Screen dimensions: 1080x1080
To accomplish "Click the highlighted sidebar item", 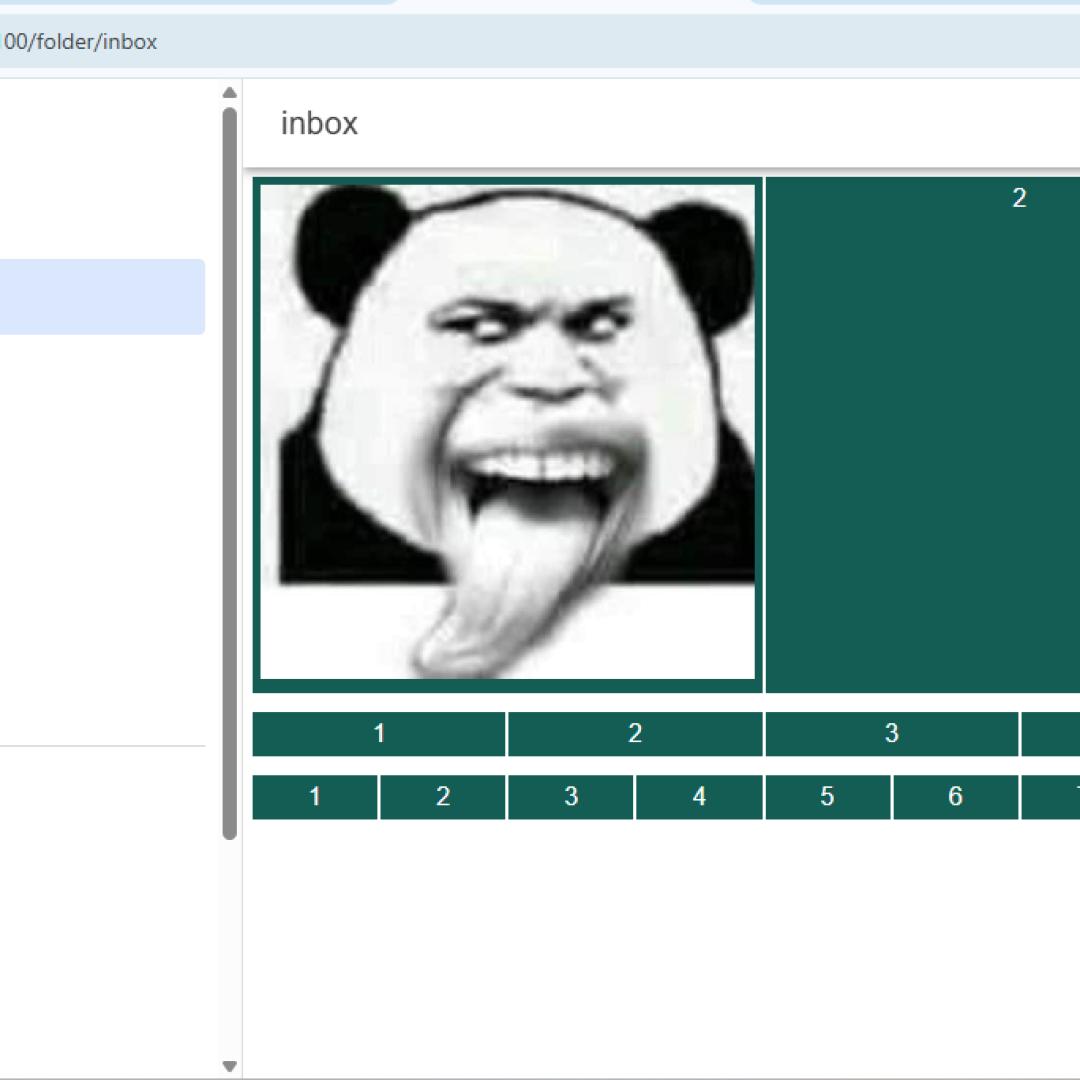I will pos(102,297).
